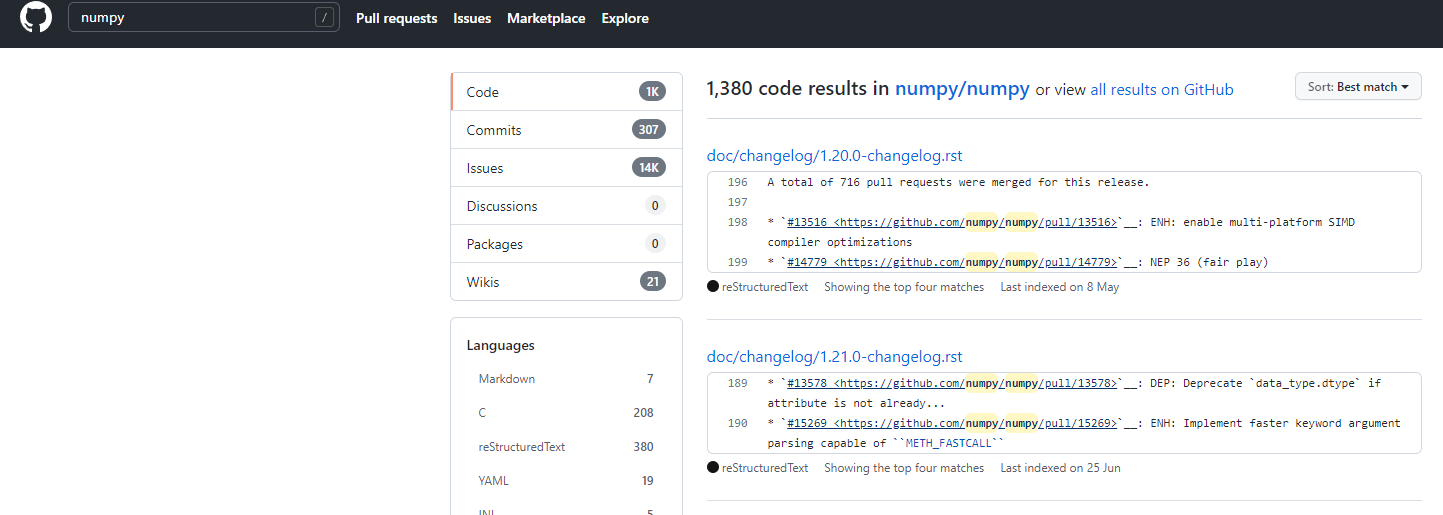Click the black language dot of 1.21.0 result

coord(713,468)
